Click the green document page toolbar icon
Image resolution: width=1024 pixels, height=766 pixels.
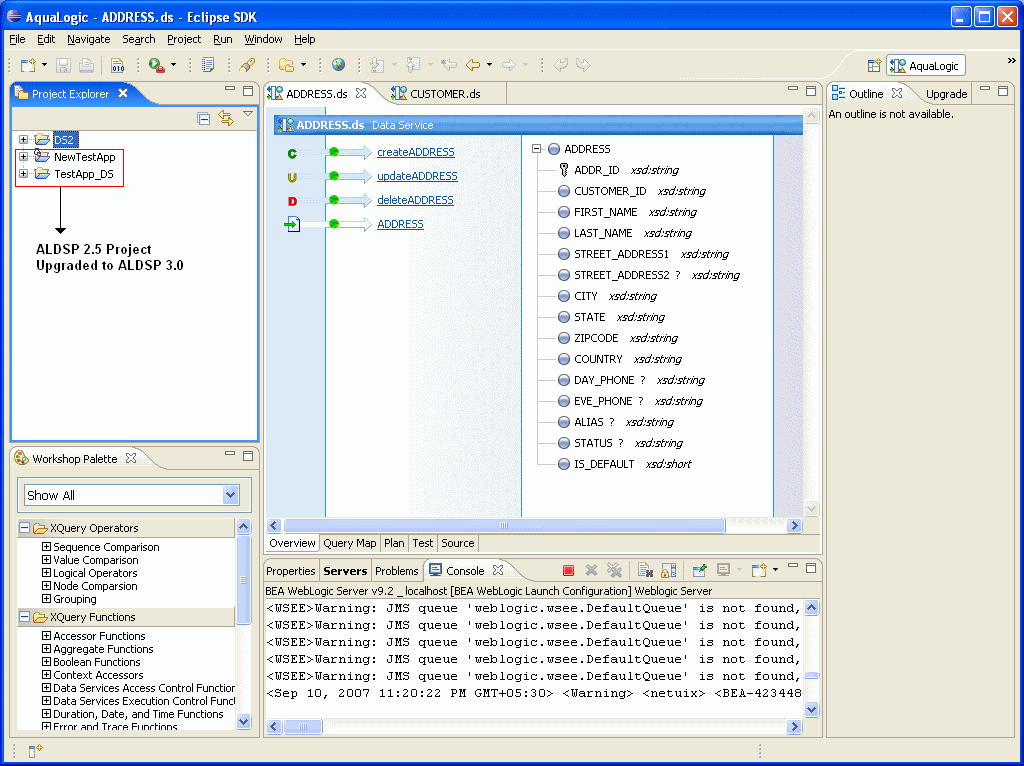pyautogui.click(x=208, y=65)
